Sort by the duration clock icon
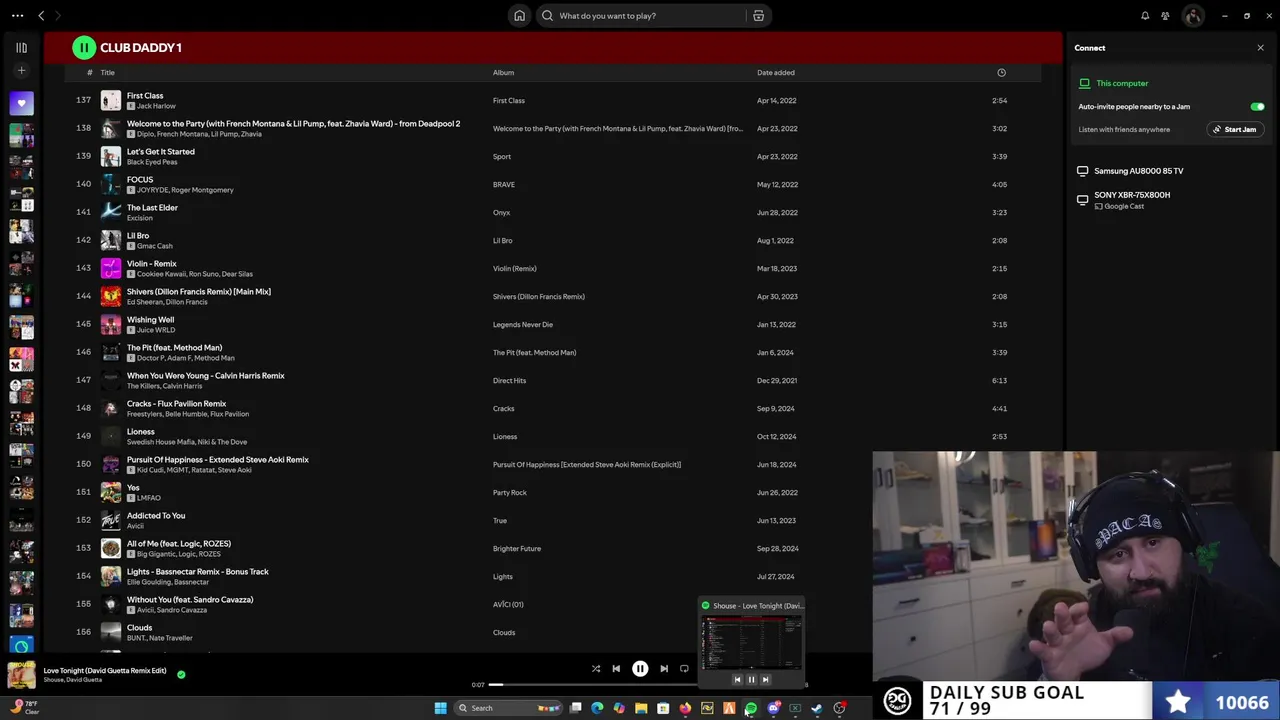Screen dimensions: 1280x720 [1001, 72]
